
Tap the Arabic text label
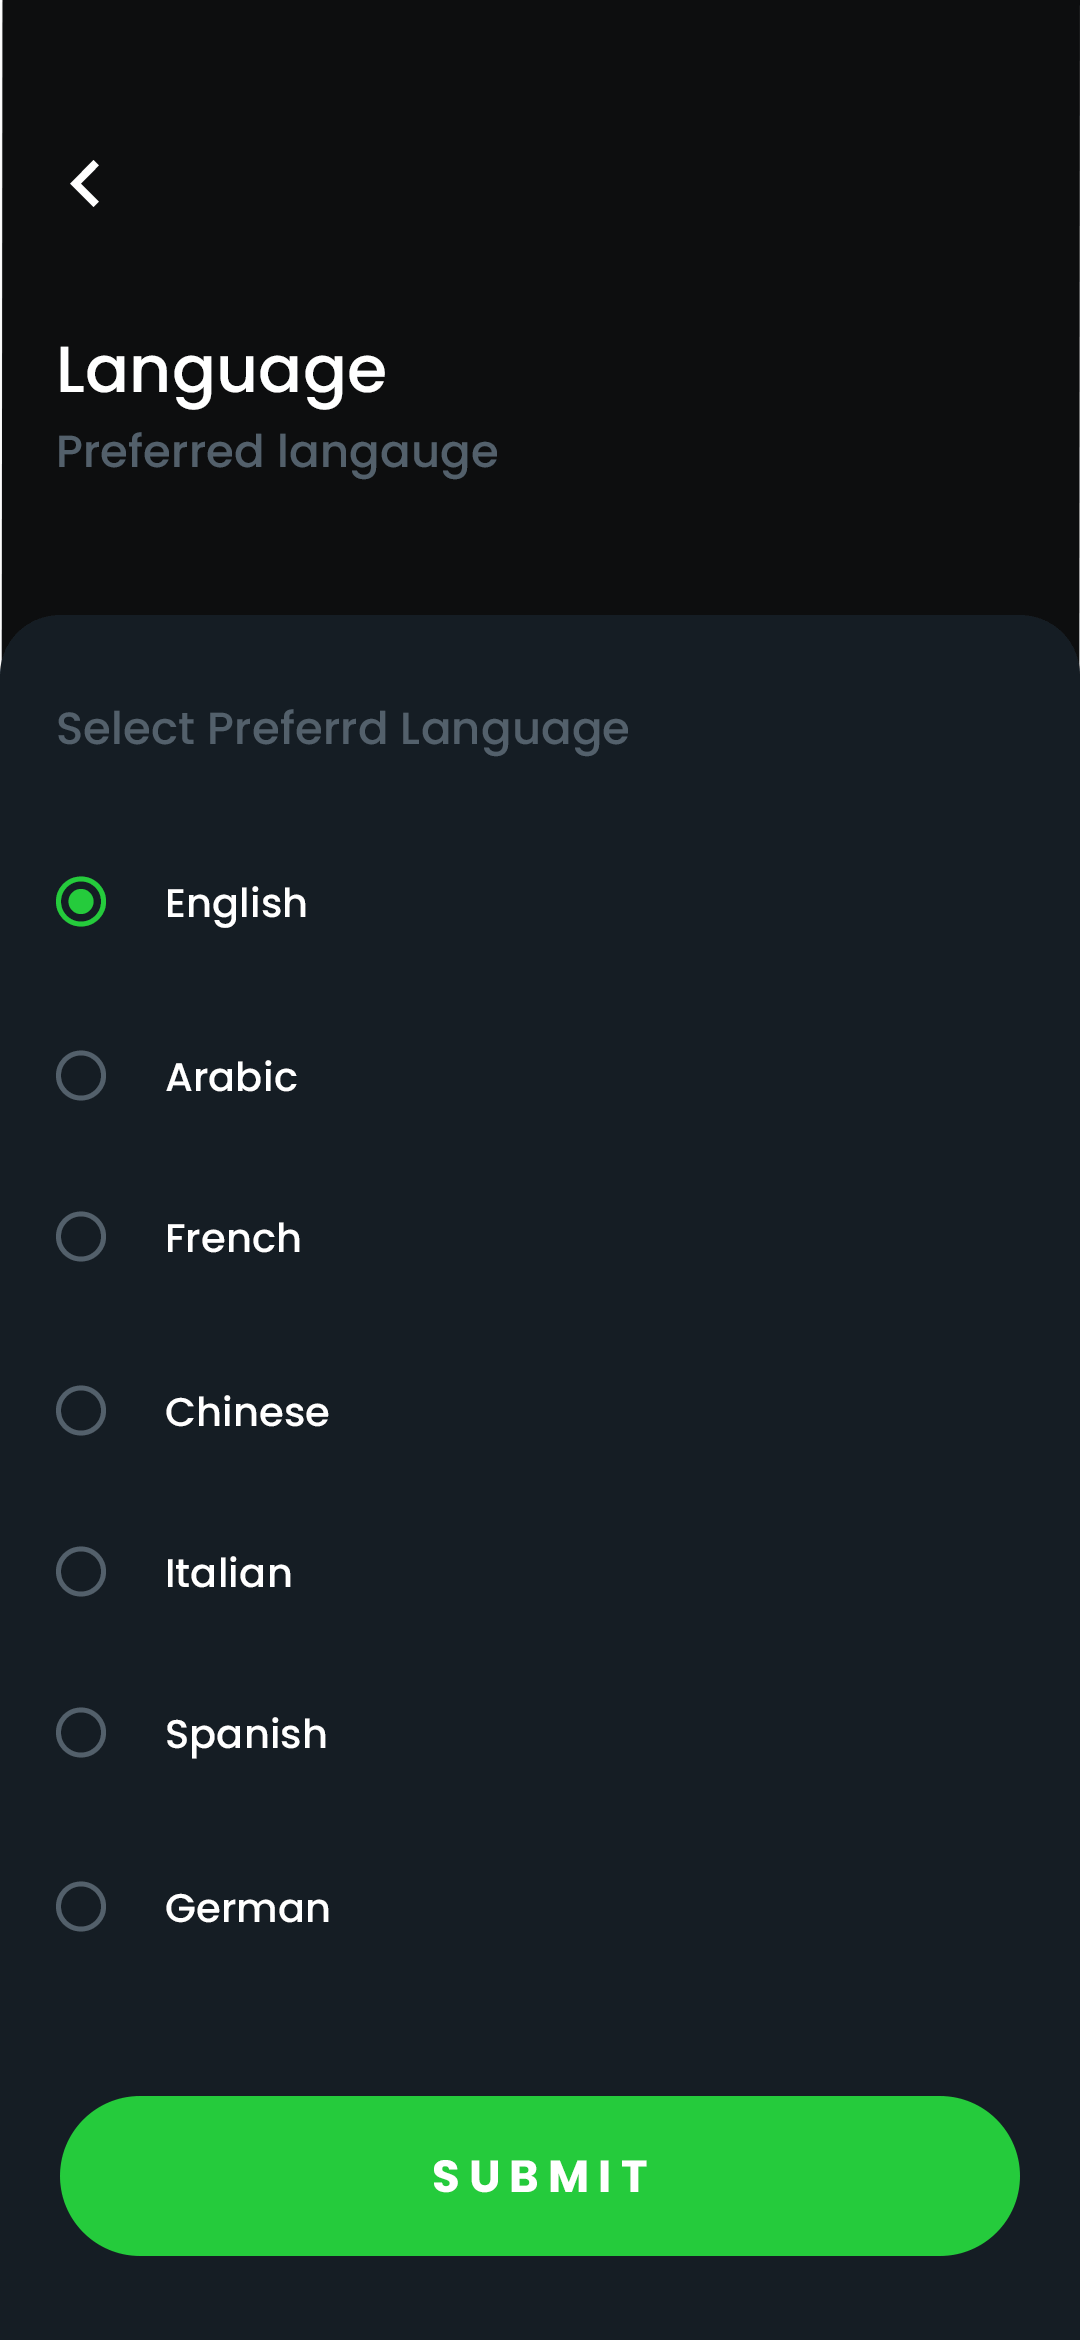click(231, 1078)
